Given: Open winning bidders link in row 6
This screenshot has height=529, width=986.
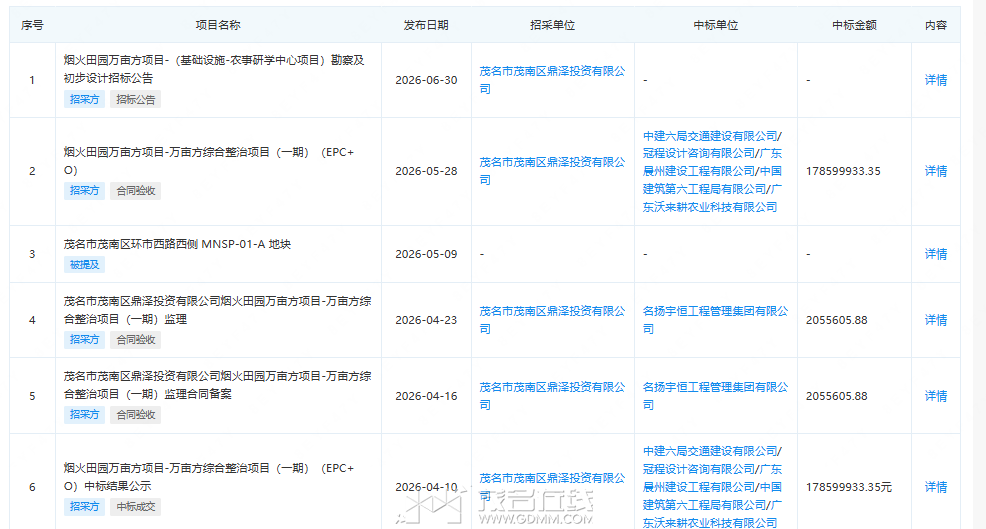Looking at the screenshot, I should (x=712, y=487).
